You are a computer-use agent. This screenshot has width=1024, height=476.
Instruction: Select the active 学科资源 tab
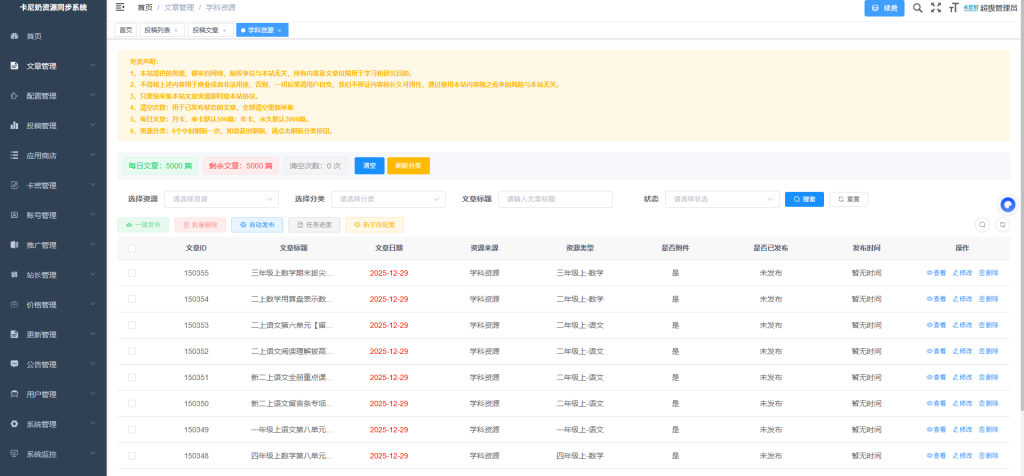coord(262,31)
